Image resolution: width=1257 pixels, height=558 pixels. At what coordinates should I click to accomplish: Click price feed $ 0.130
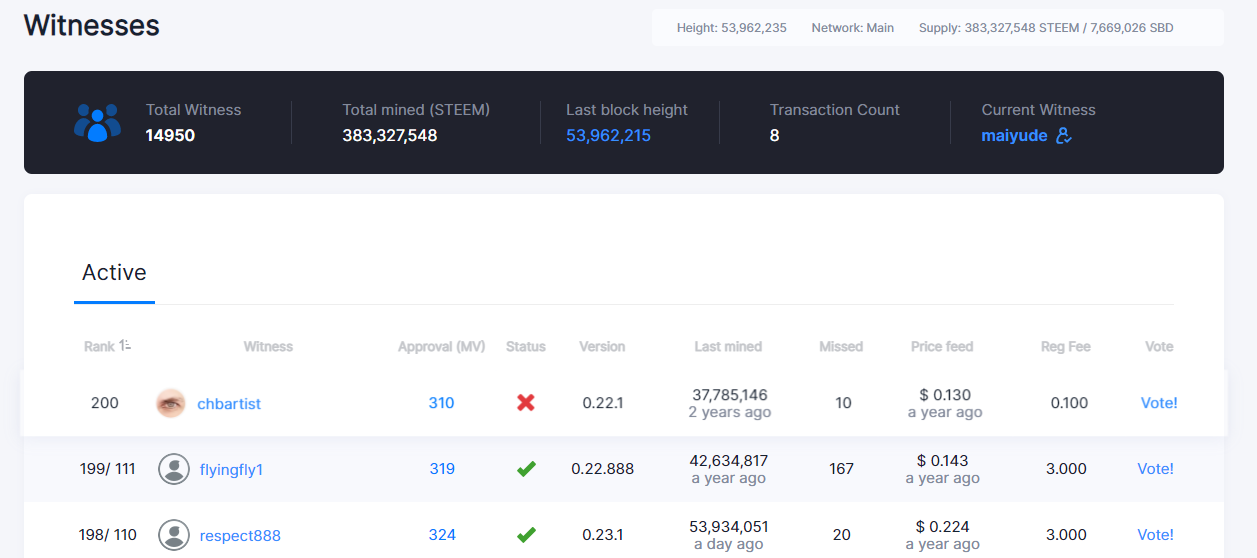pos(945,395)
